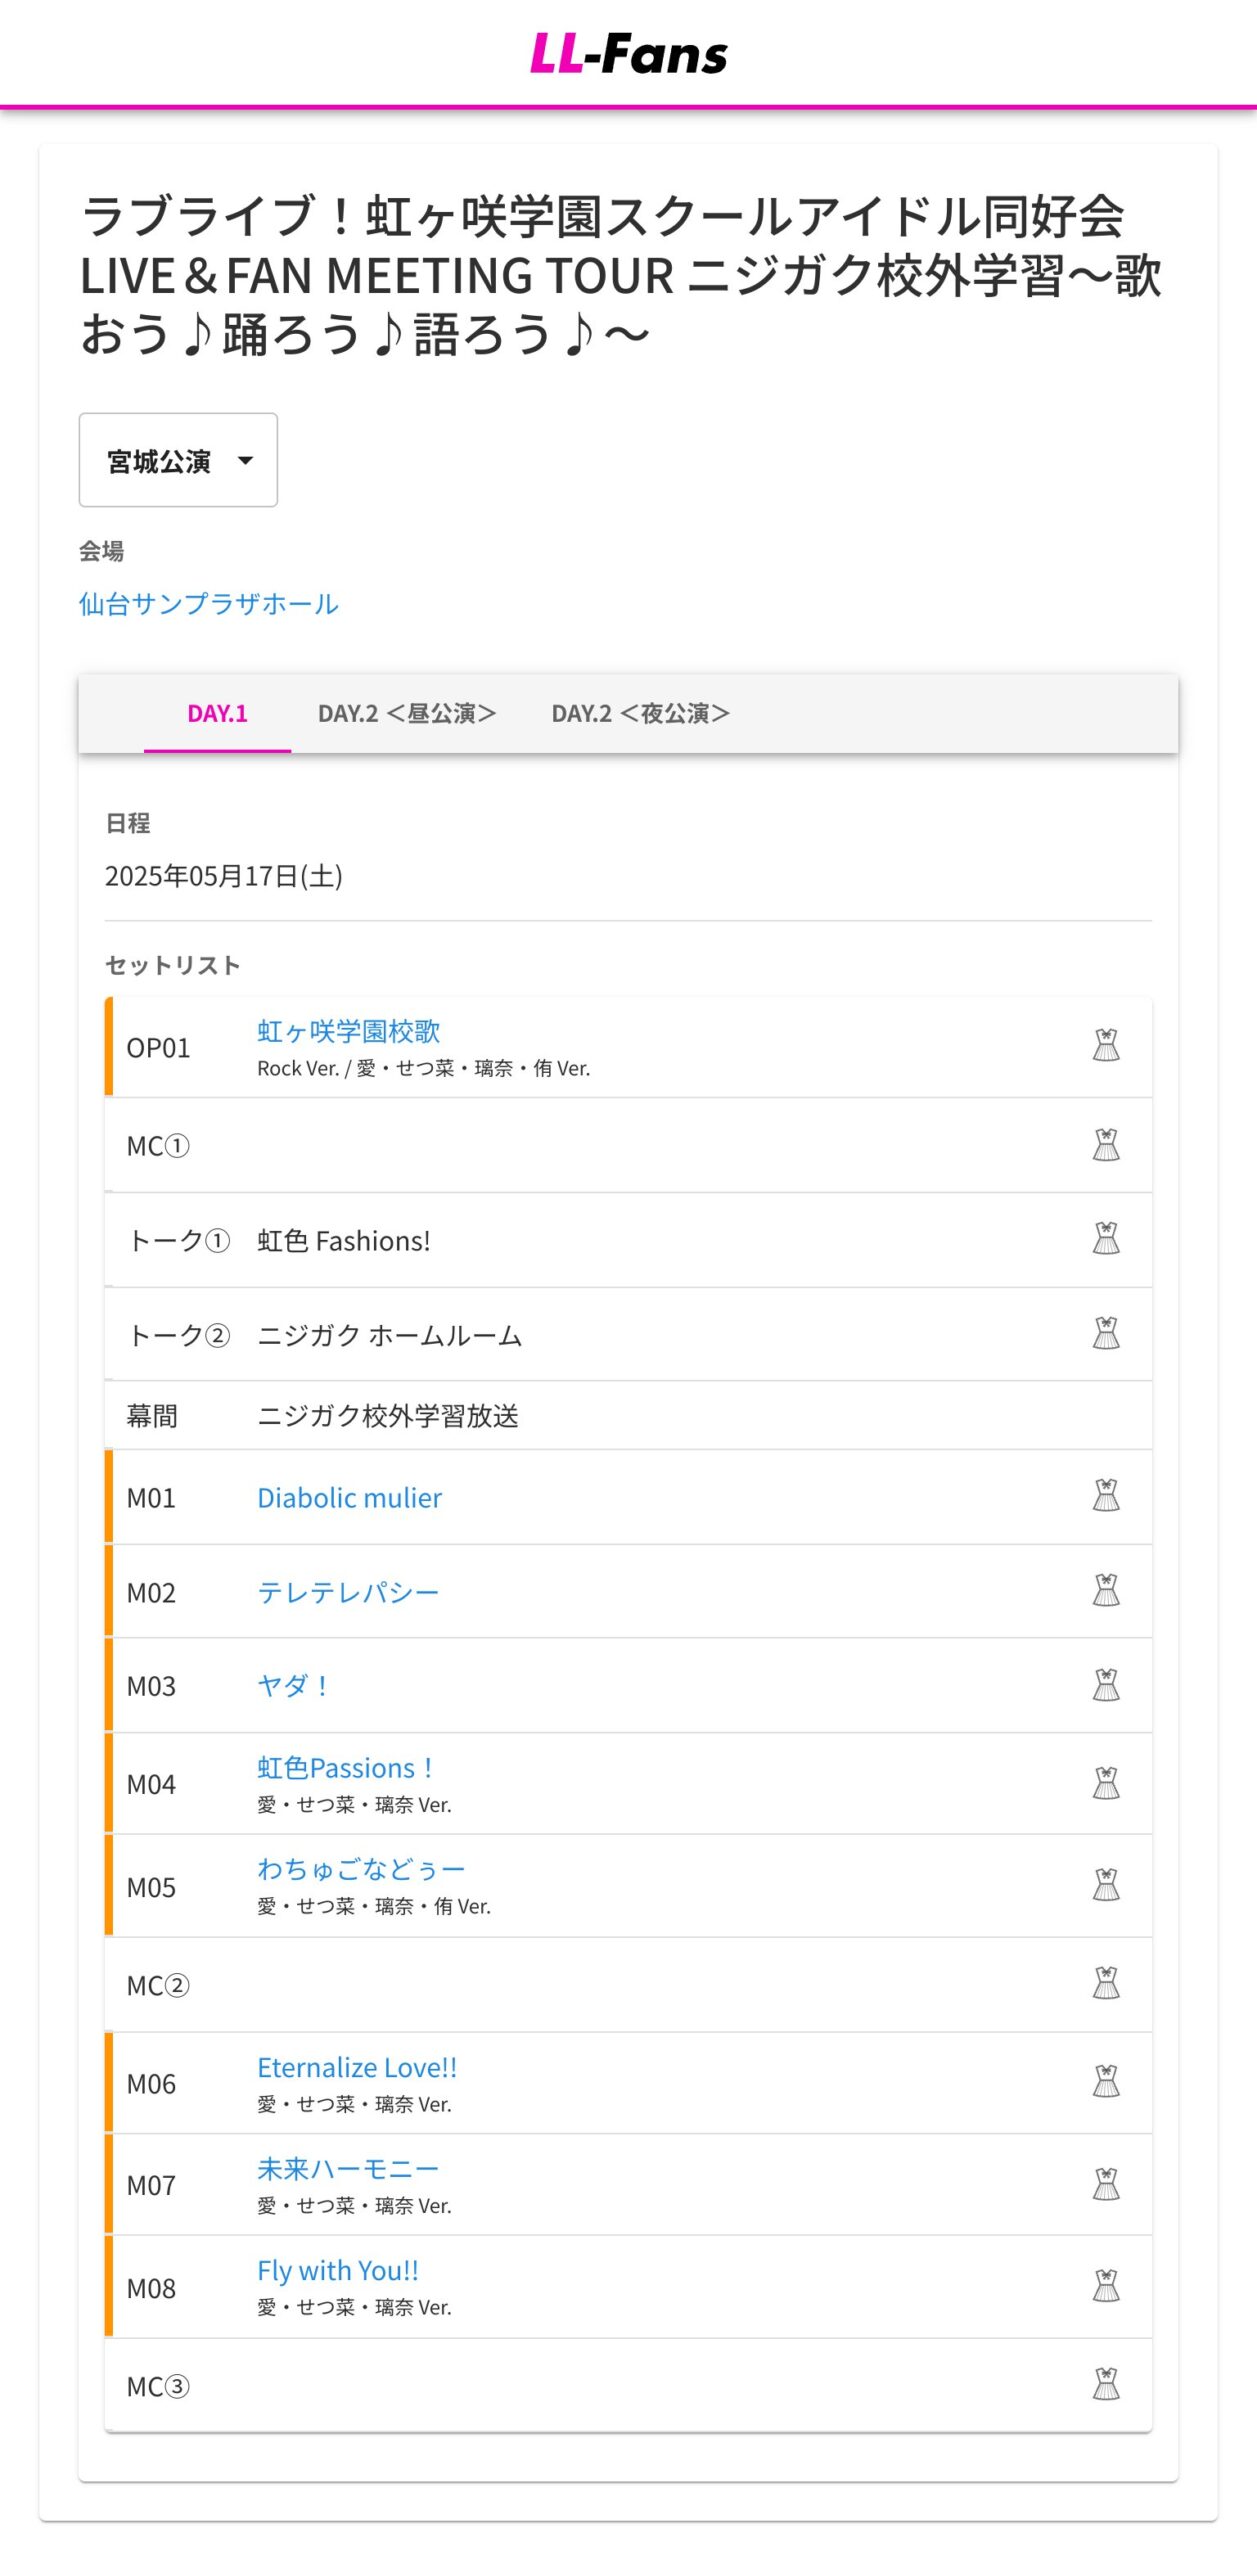Open costume icon in MC② row
Screen dimensions: 1257x2560
pos(1105,1984)
